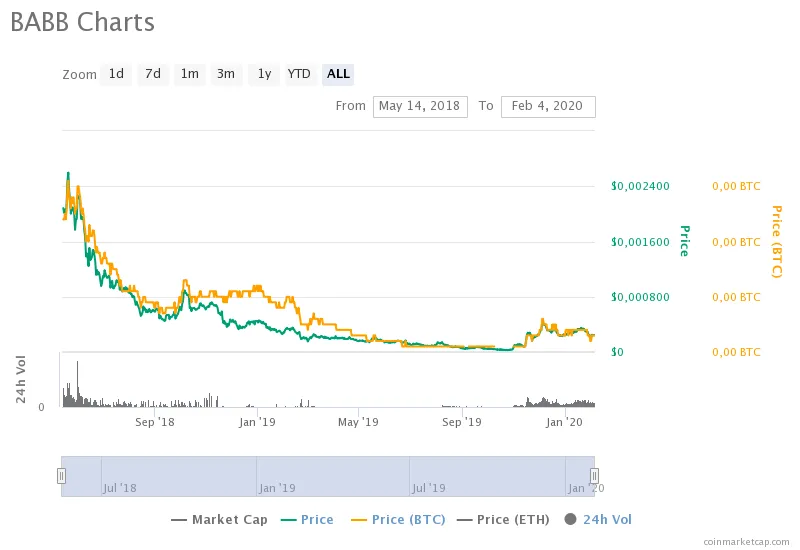Screen dimensions: 800x550
Task: Toggle the 24h Vol series
Action: pos(598,519)
